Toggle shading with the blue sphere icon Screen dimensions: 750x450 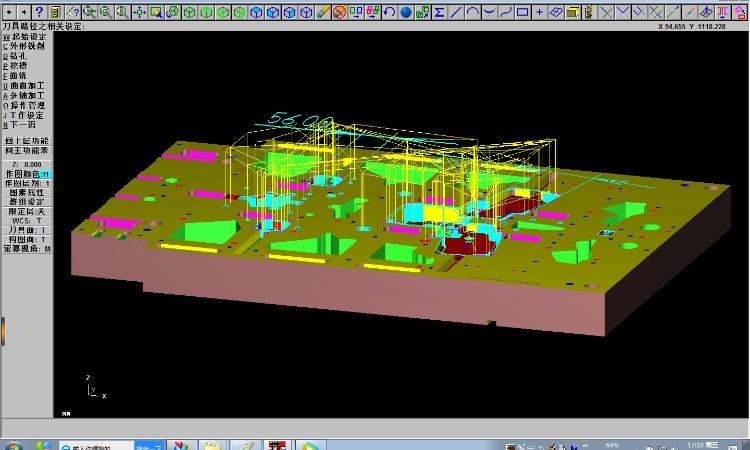click(x=406, y=12)
